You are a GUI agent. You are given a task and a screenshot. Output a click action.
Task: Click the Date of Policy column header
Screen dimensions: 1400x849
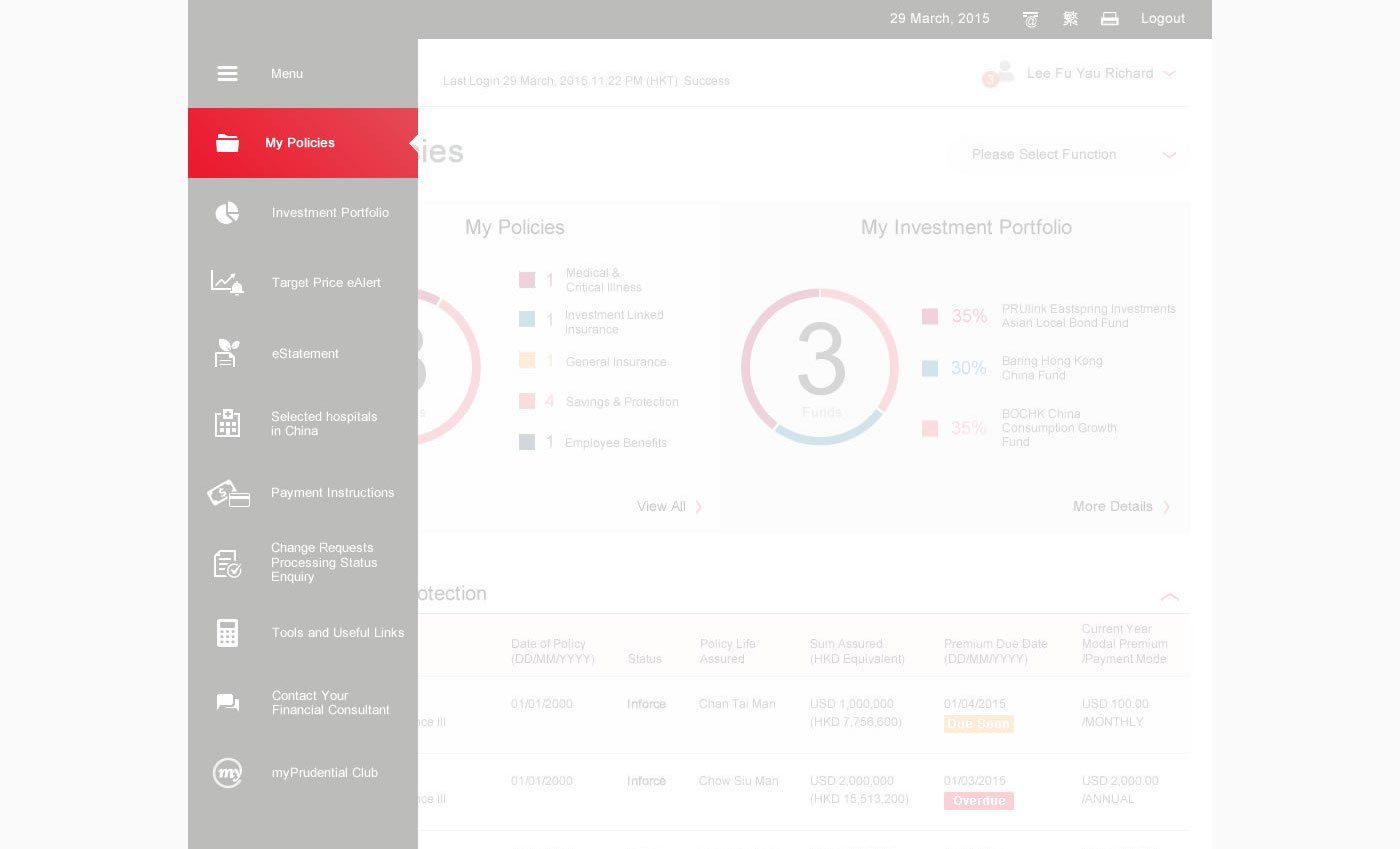553,652
